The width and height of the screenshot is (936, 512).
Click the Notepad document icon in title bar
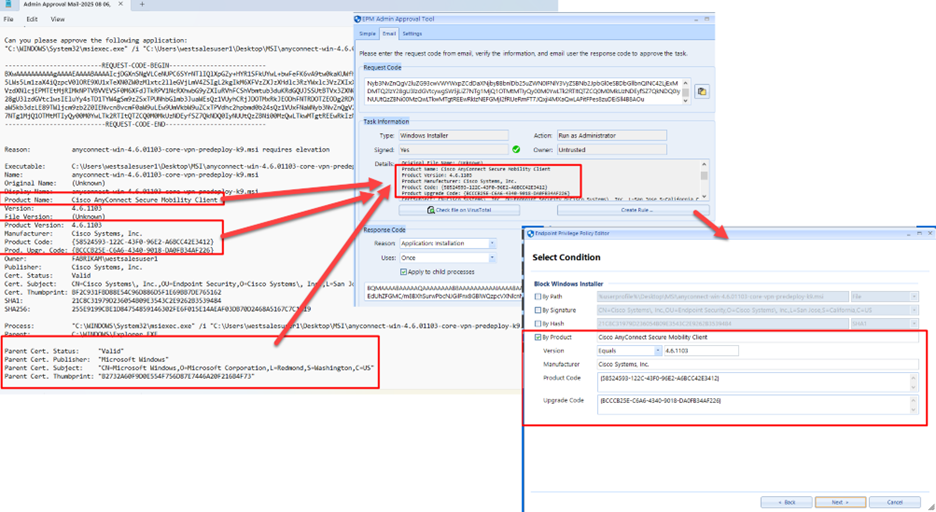tap(8, 4)
